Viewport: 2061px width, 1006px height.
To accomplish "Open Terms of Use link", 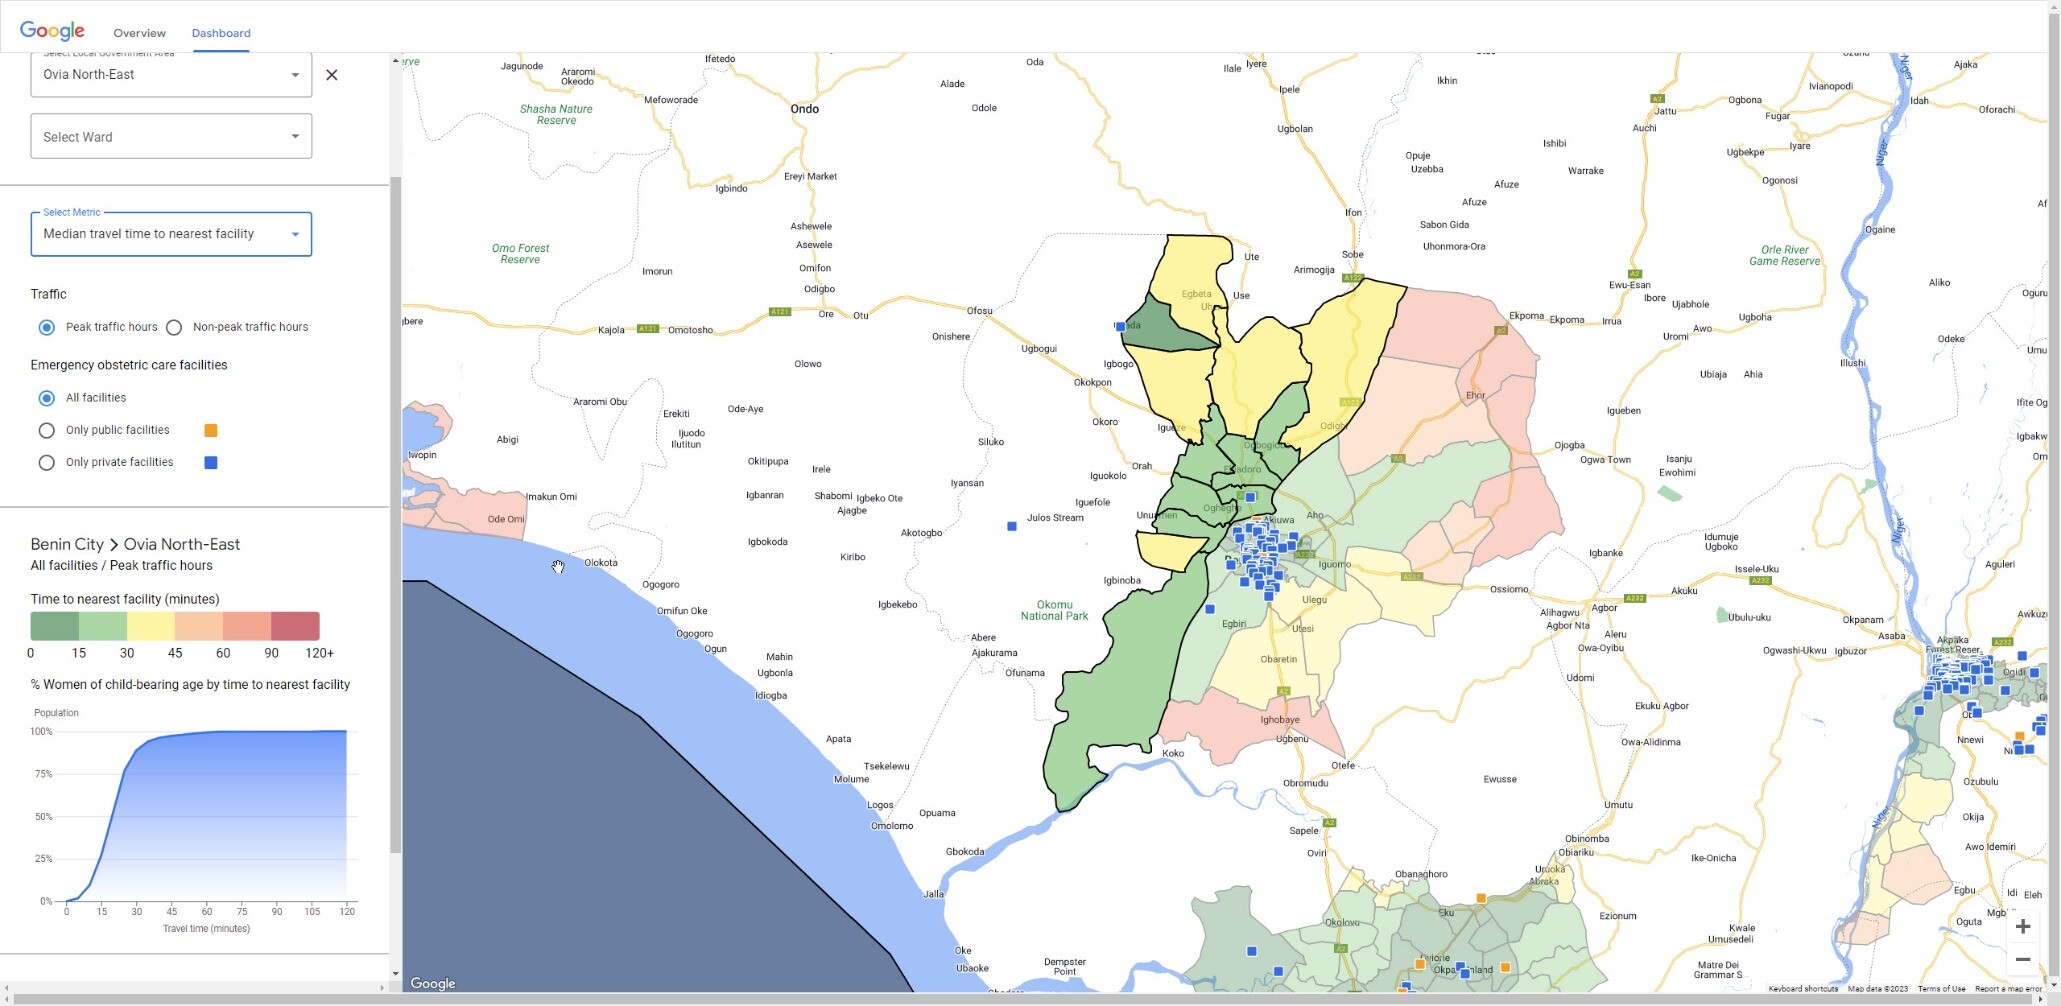I will [x=1941, y=989].
